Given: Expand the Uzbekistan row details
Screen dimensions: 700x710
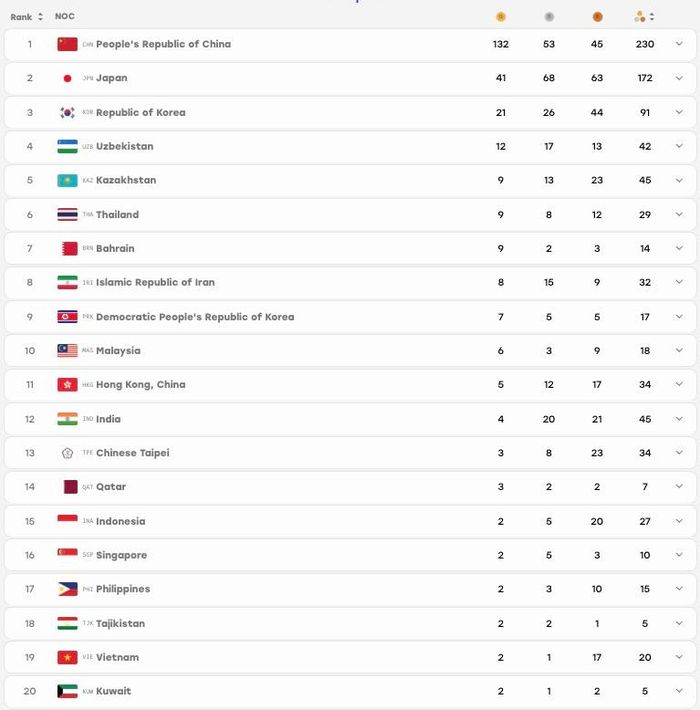Looking at the screenshot, I should point(679,146).
